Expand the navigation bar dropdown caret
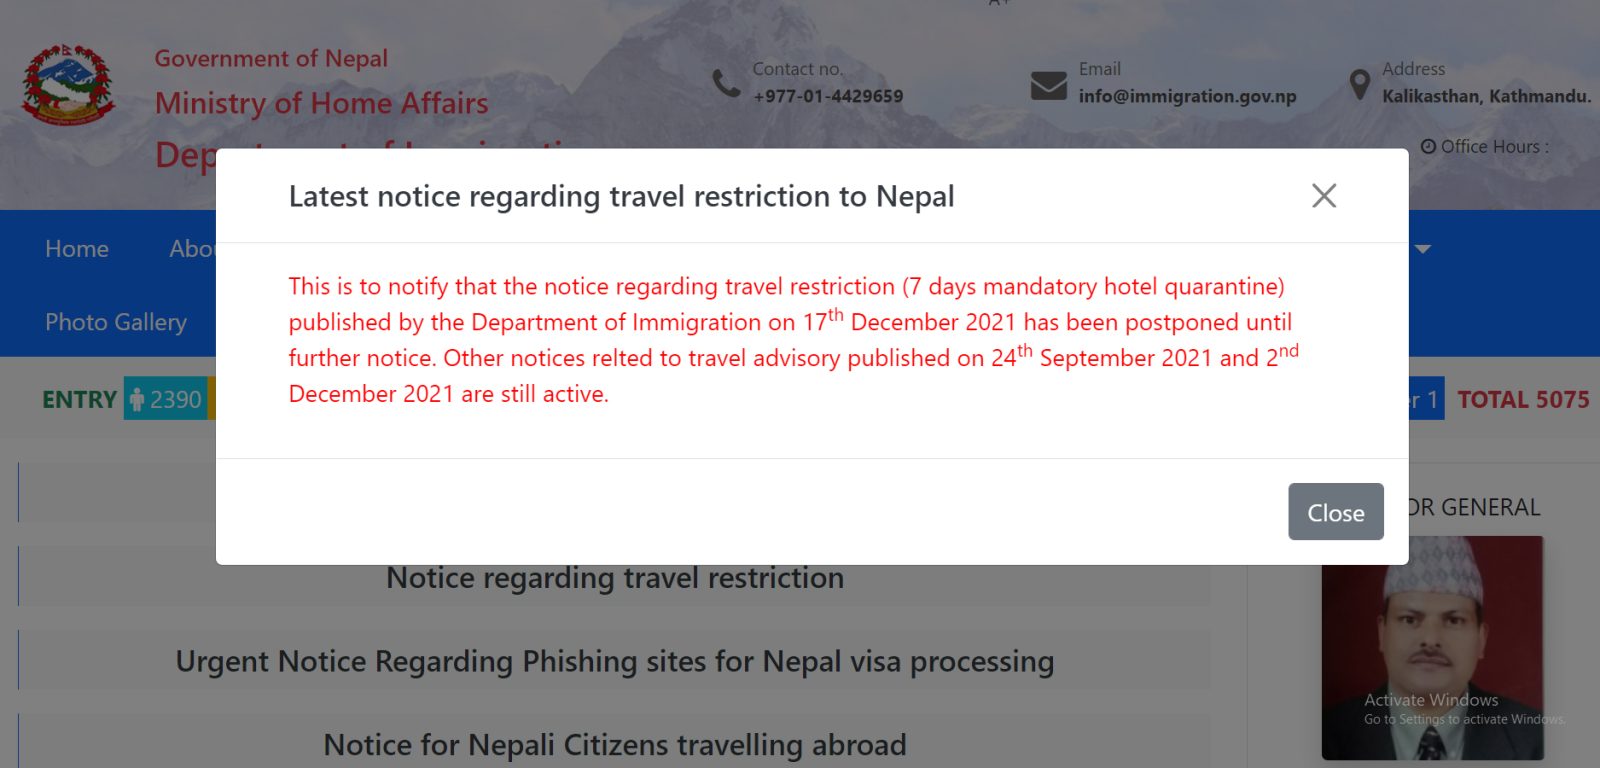 click(x=1423, y=249)
